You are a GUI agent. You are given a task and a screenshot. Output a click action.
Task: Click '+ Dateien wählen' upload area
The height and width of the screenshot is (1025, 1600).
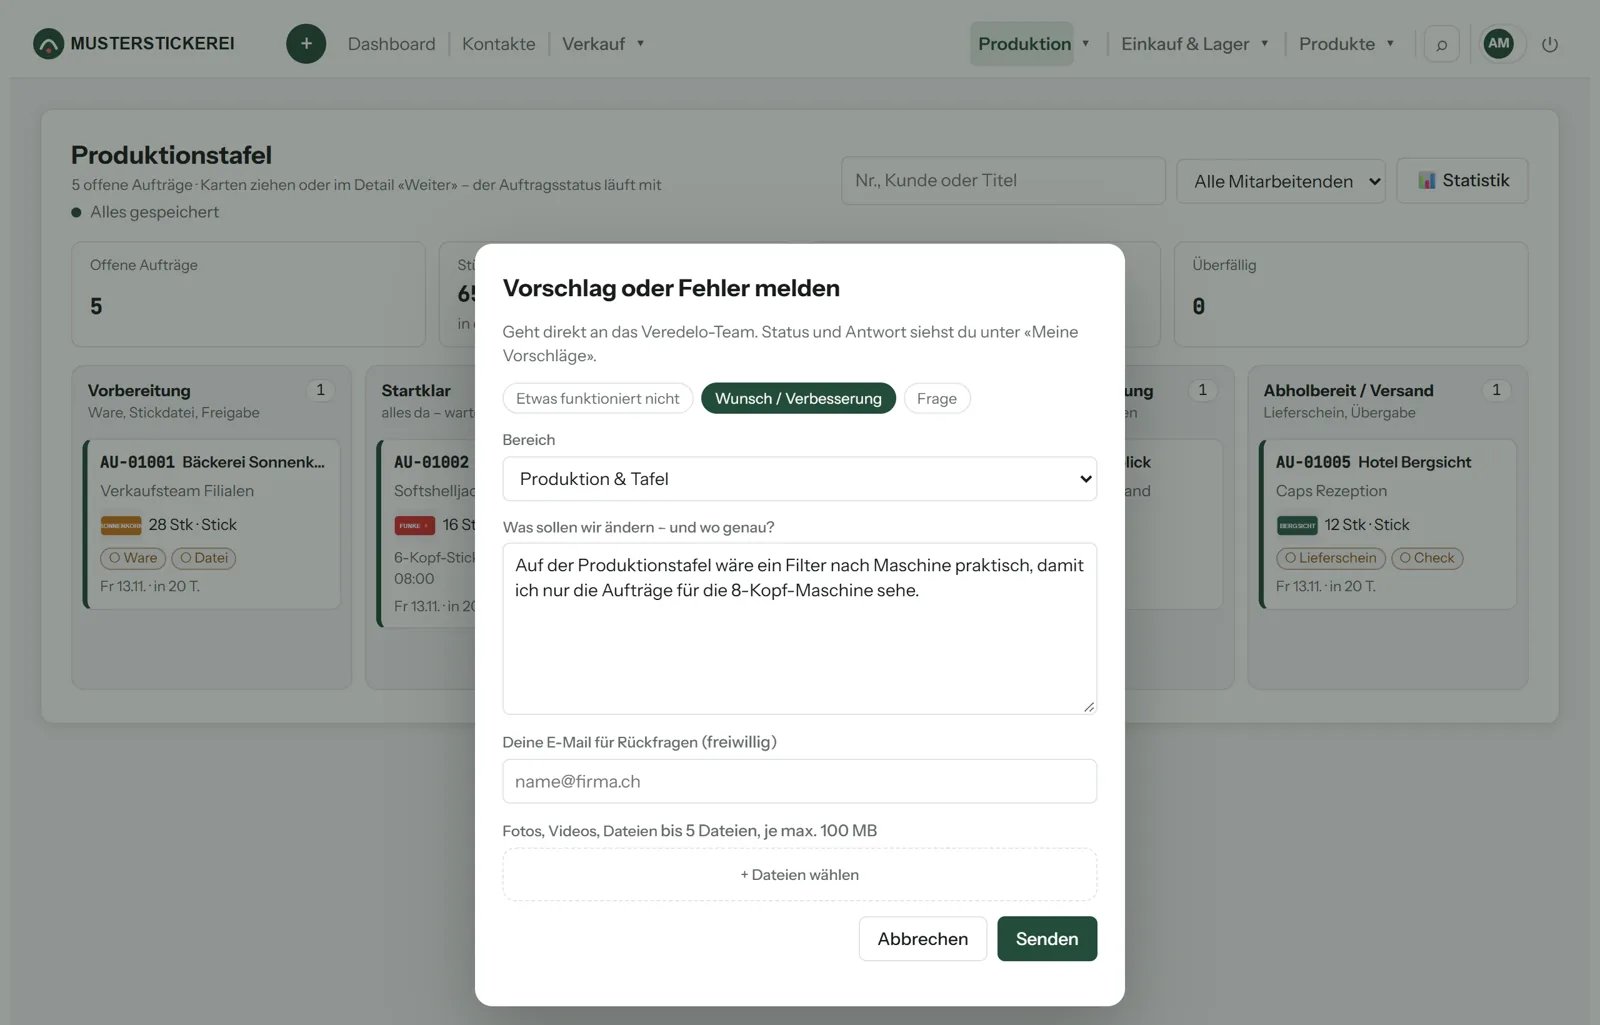(800, 875)
